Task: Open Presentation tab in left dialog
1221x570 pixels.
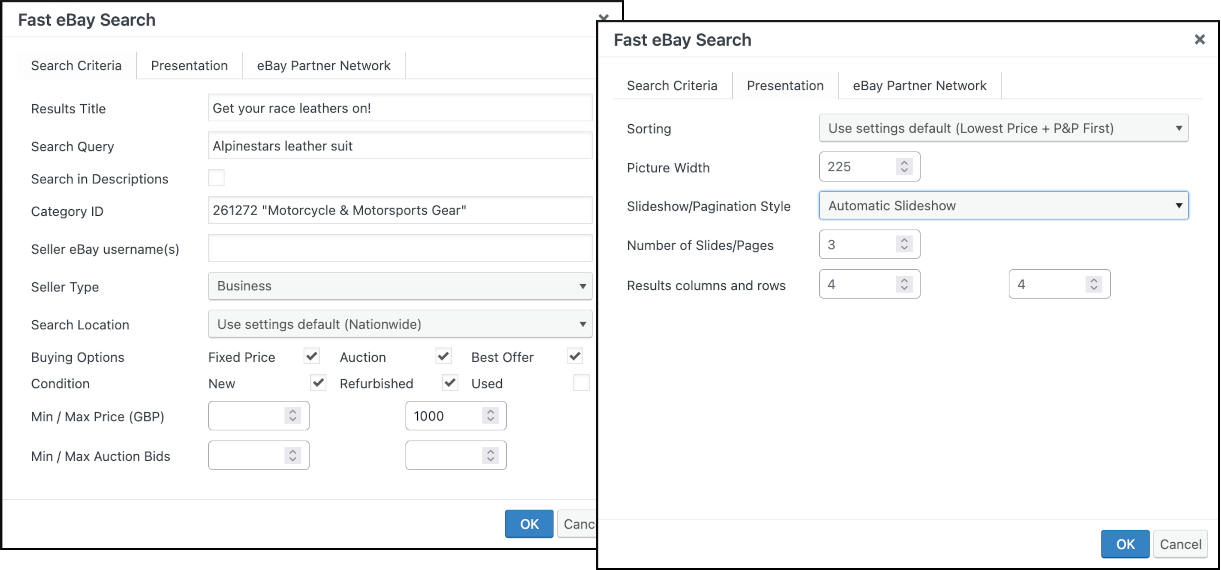Action: point(189,66)
